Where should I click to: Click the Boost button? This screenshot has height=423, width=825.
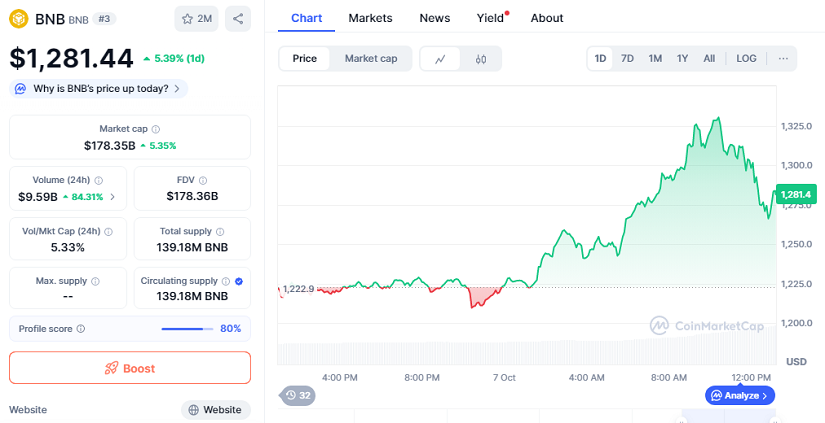tap(130, 368)
